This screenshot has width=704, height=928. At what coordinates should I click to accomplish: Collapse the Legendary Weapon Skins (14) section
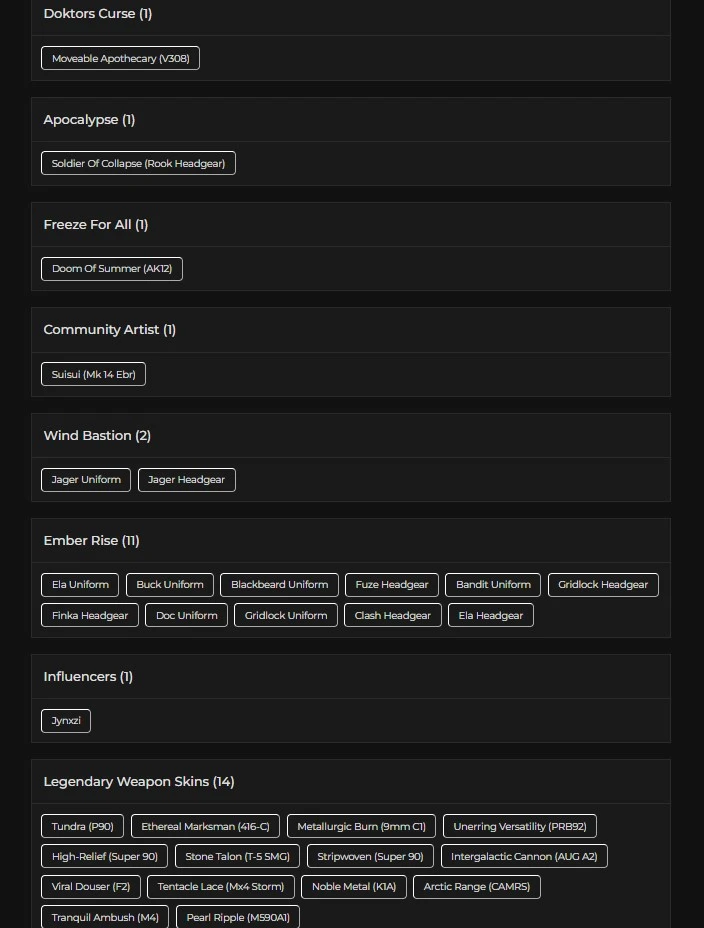click(138, 781)
